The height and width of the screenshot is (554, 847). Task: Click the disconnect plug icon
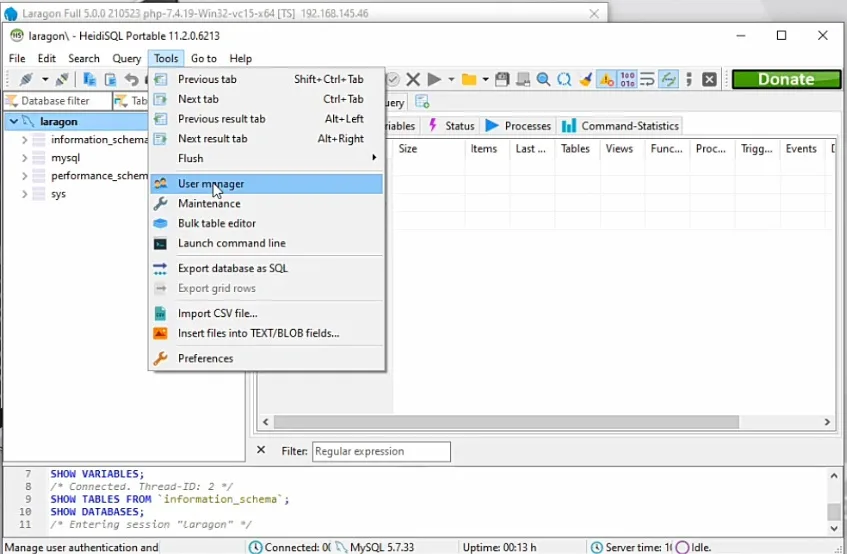coord(62,79)
